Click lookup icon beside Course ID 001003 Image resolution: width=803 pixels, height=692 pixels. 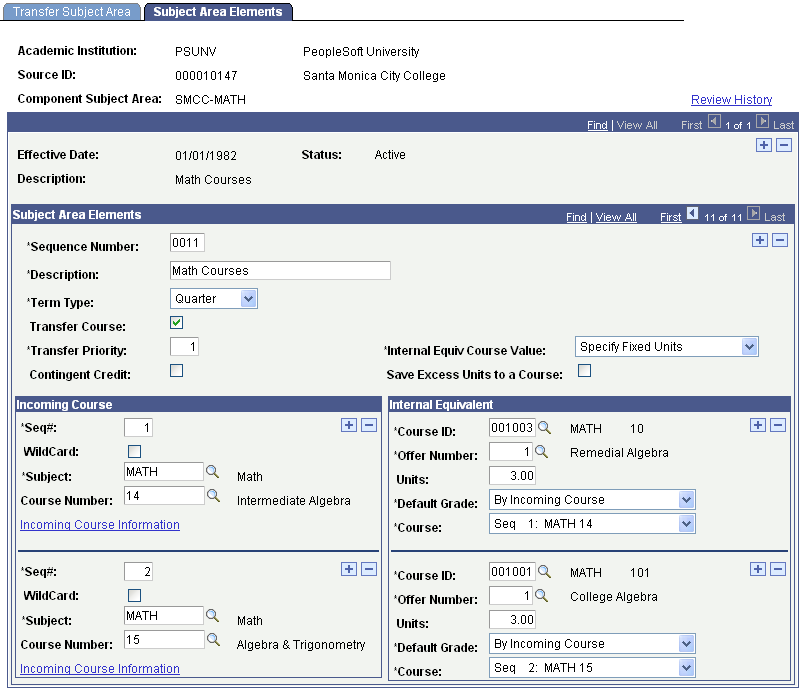click(544, 428)
